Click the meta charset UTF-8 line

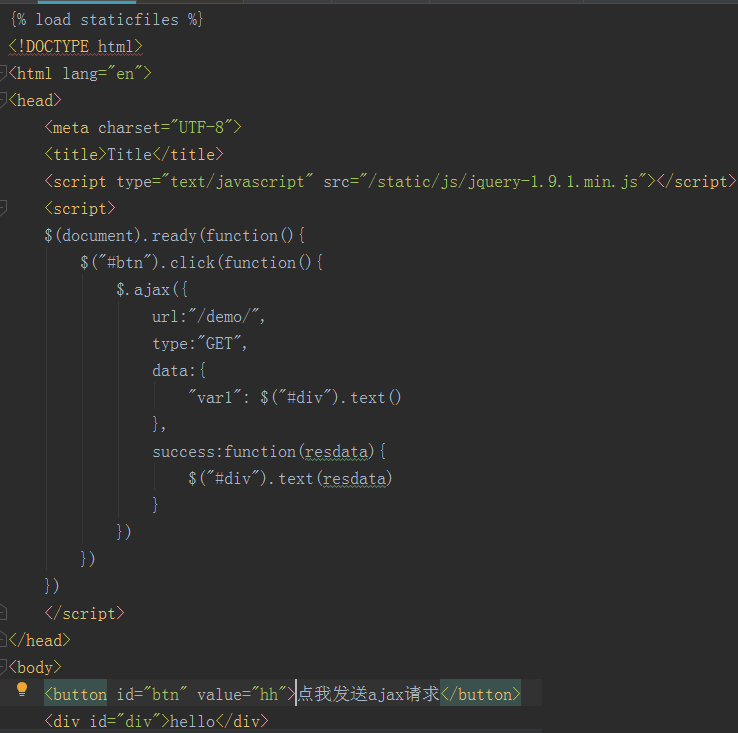tap(143, 127)
